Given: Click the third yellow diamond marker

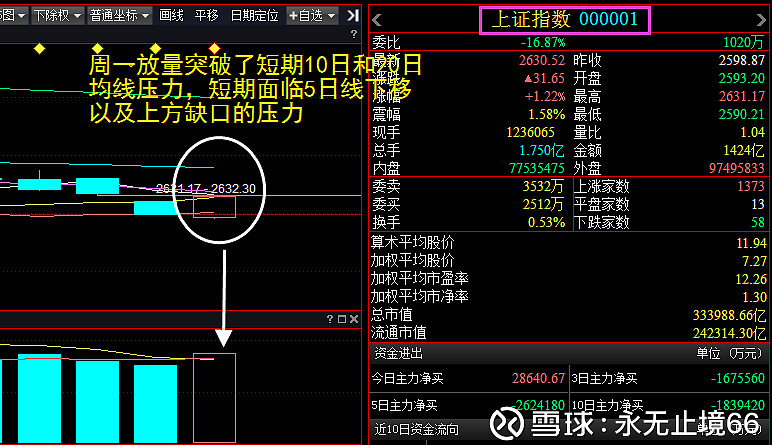Looking at the screenshot, I should pyautogui.click(x=156, y=48).
